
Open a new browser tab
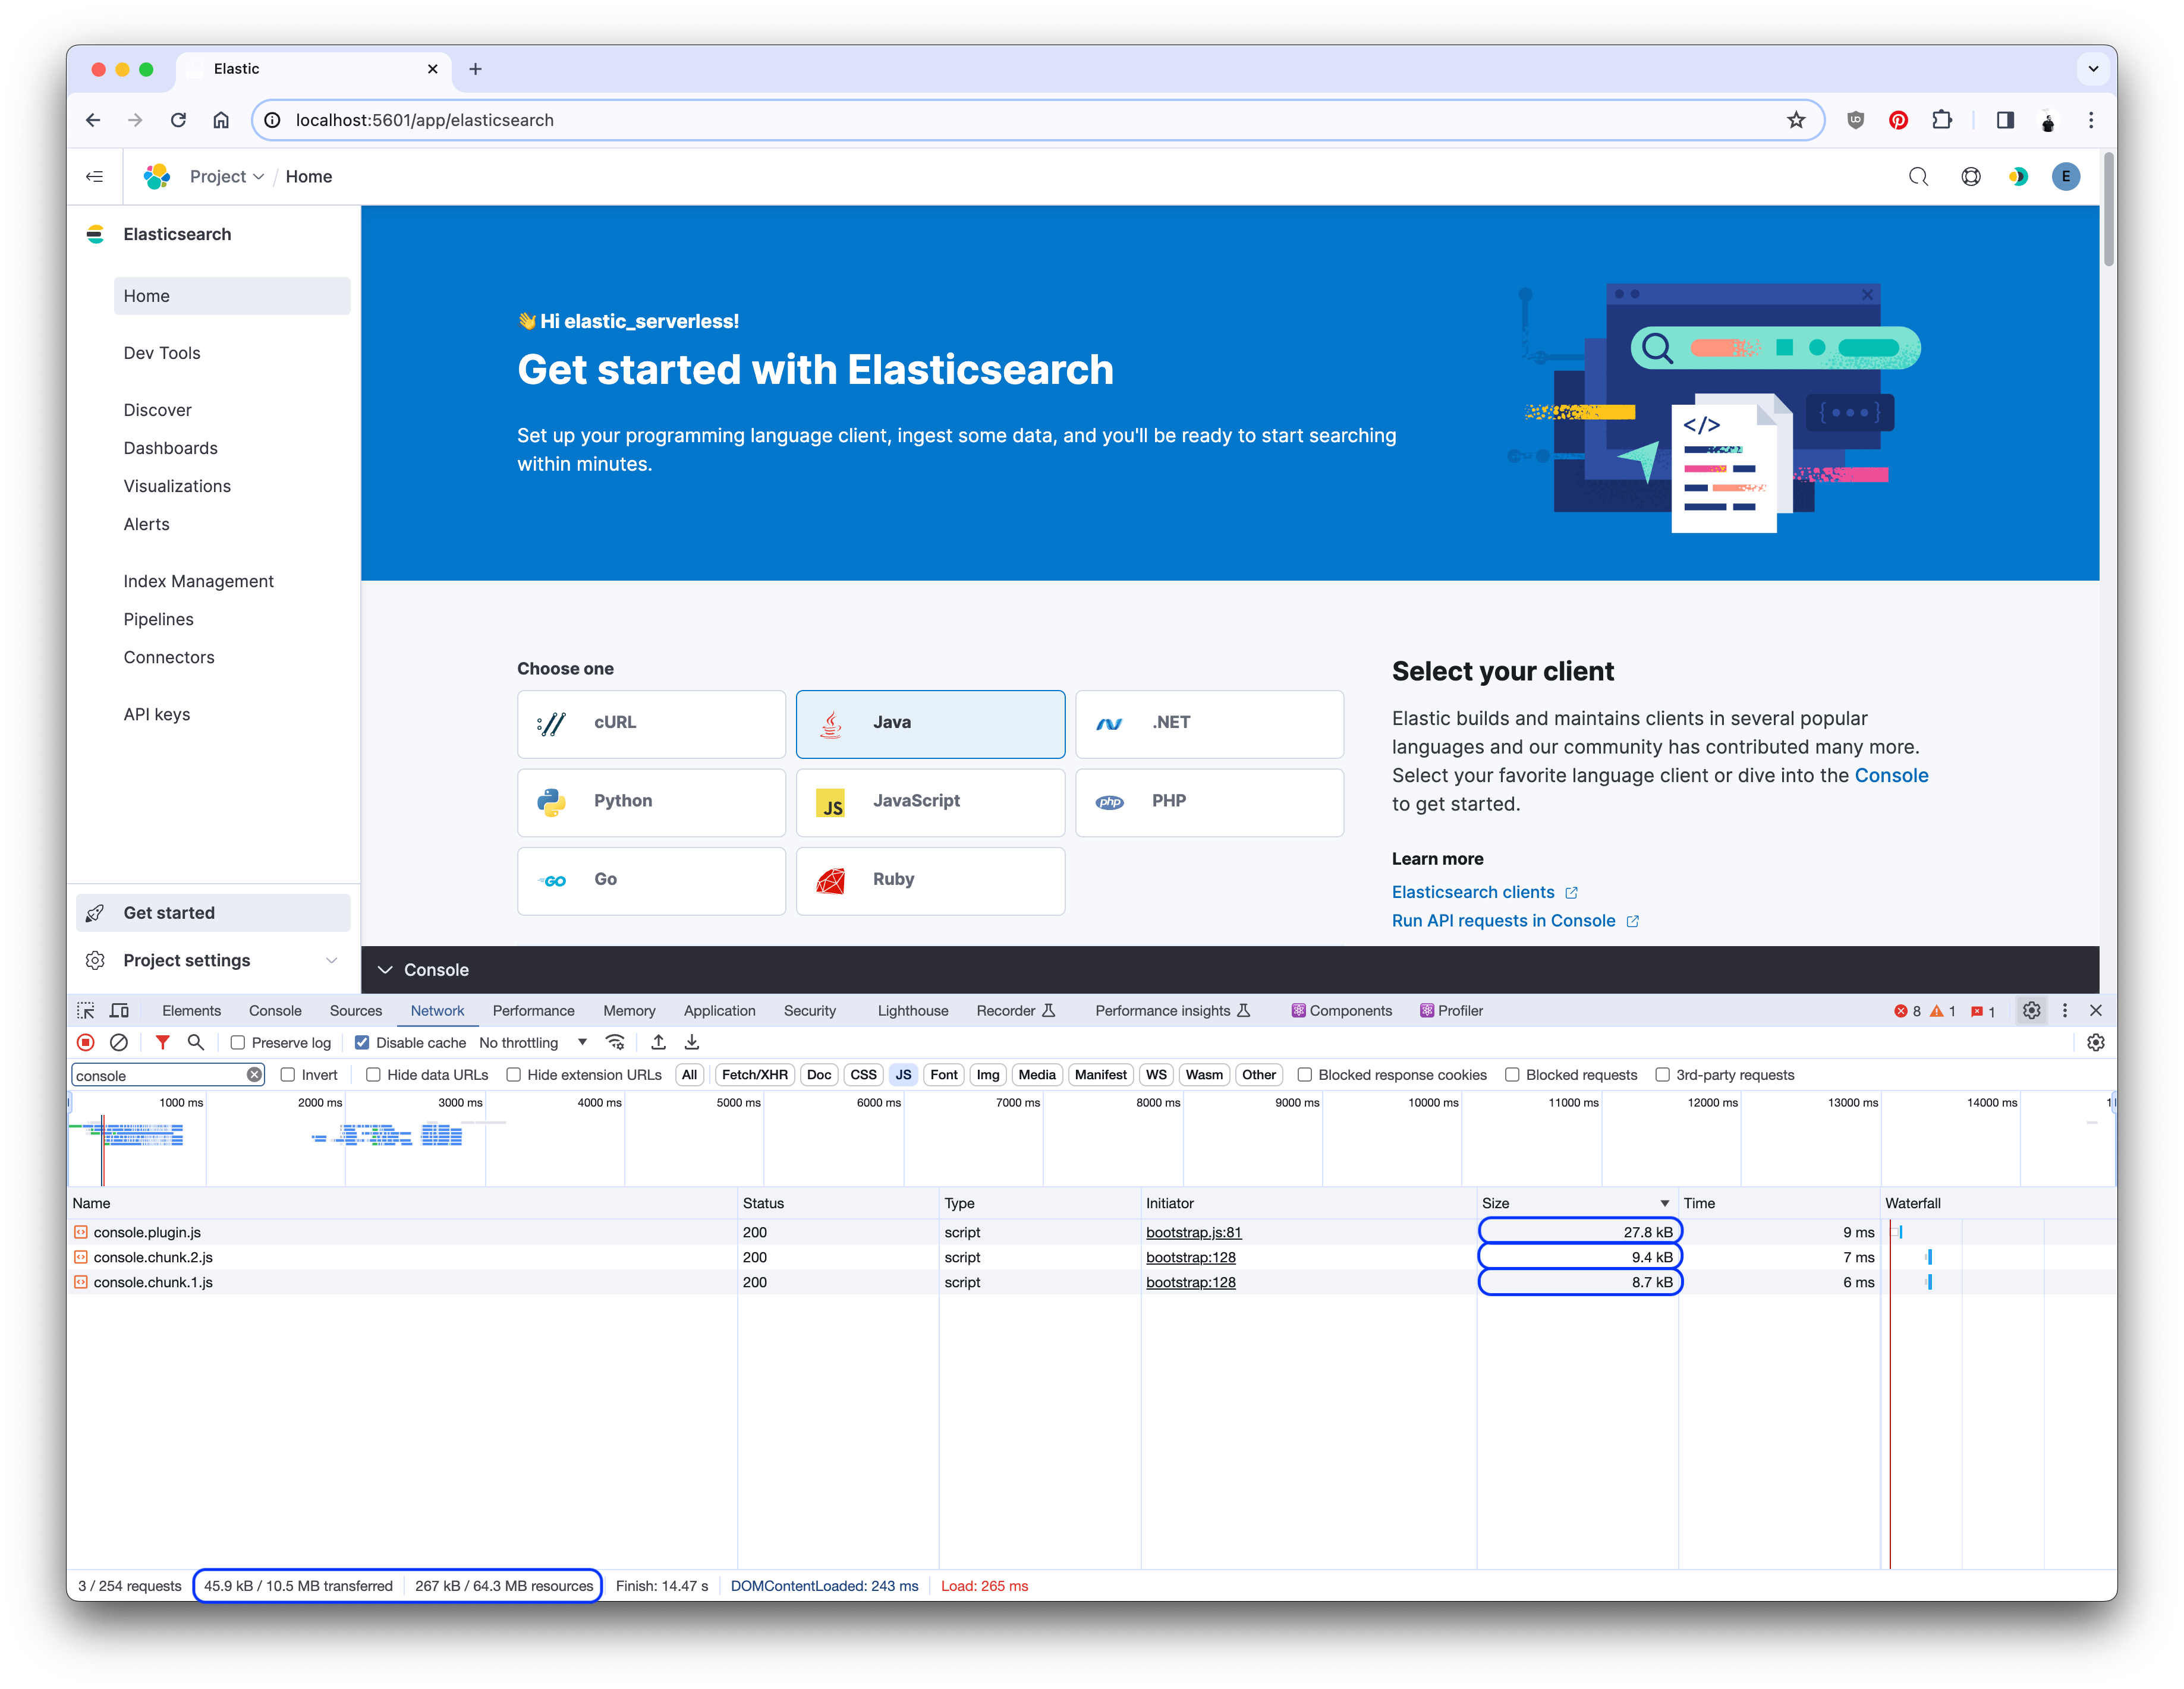pyautogui.click(x=476, y=69)
